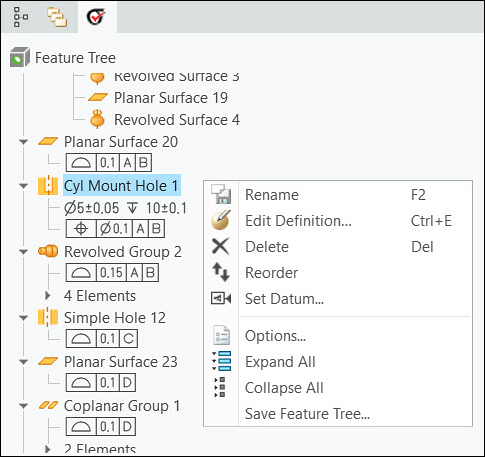
Task: Click the Expand All icon
Action: pyautogui.click(x=222, y=361)
